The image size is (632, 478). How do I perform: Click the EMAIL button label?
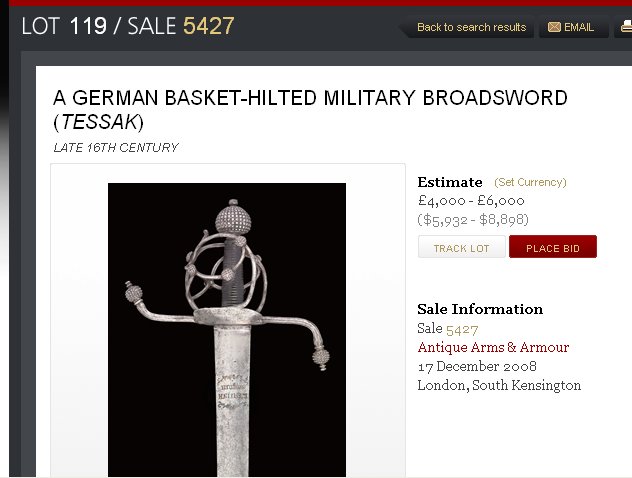[x=579, y=27]
